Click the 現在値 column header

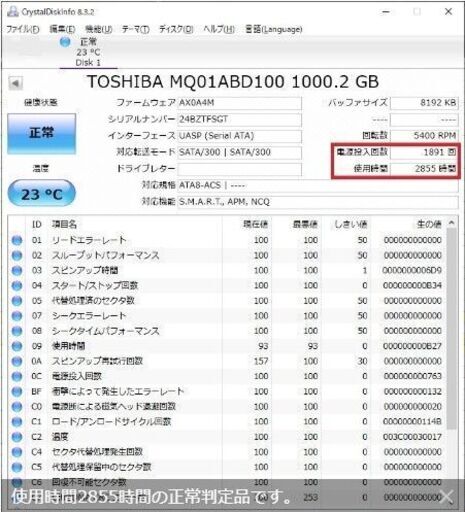tap(255, 224)
